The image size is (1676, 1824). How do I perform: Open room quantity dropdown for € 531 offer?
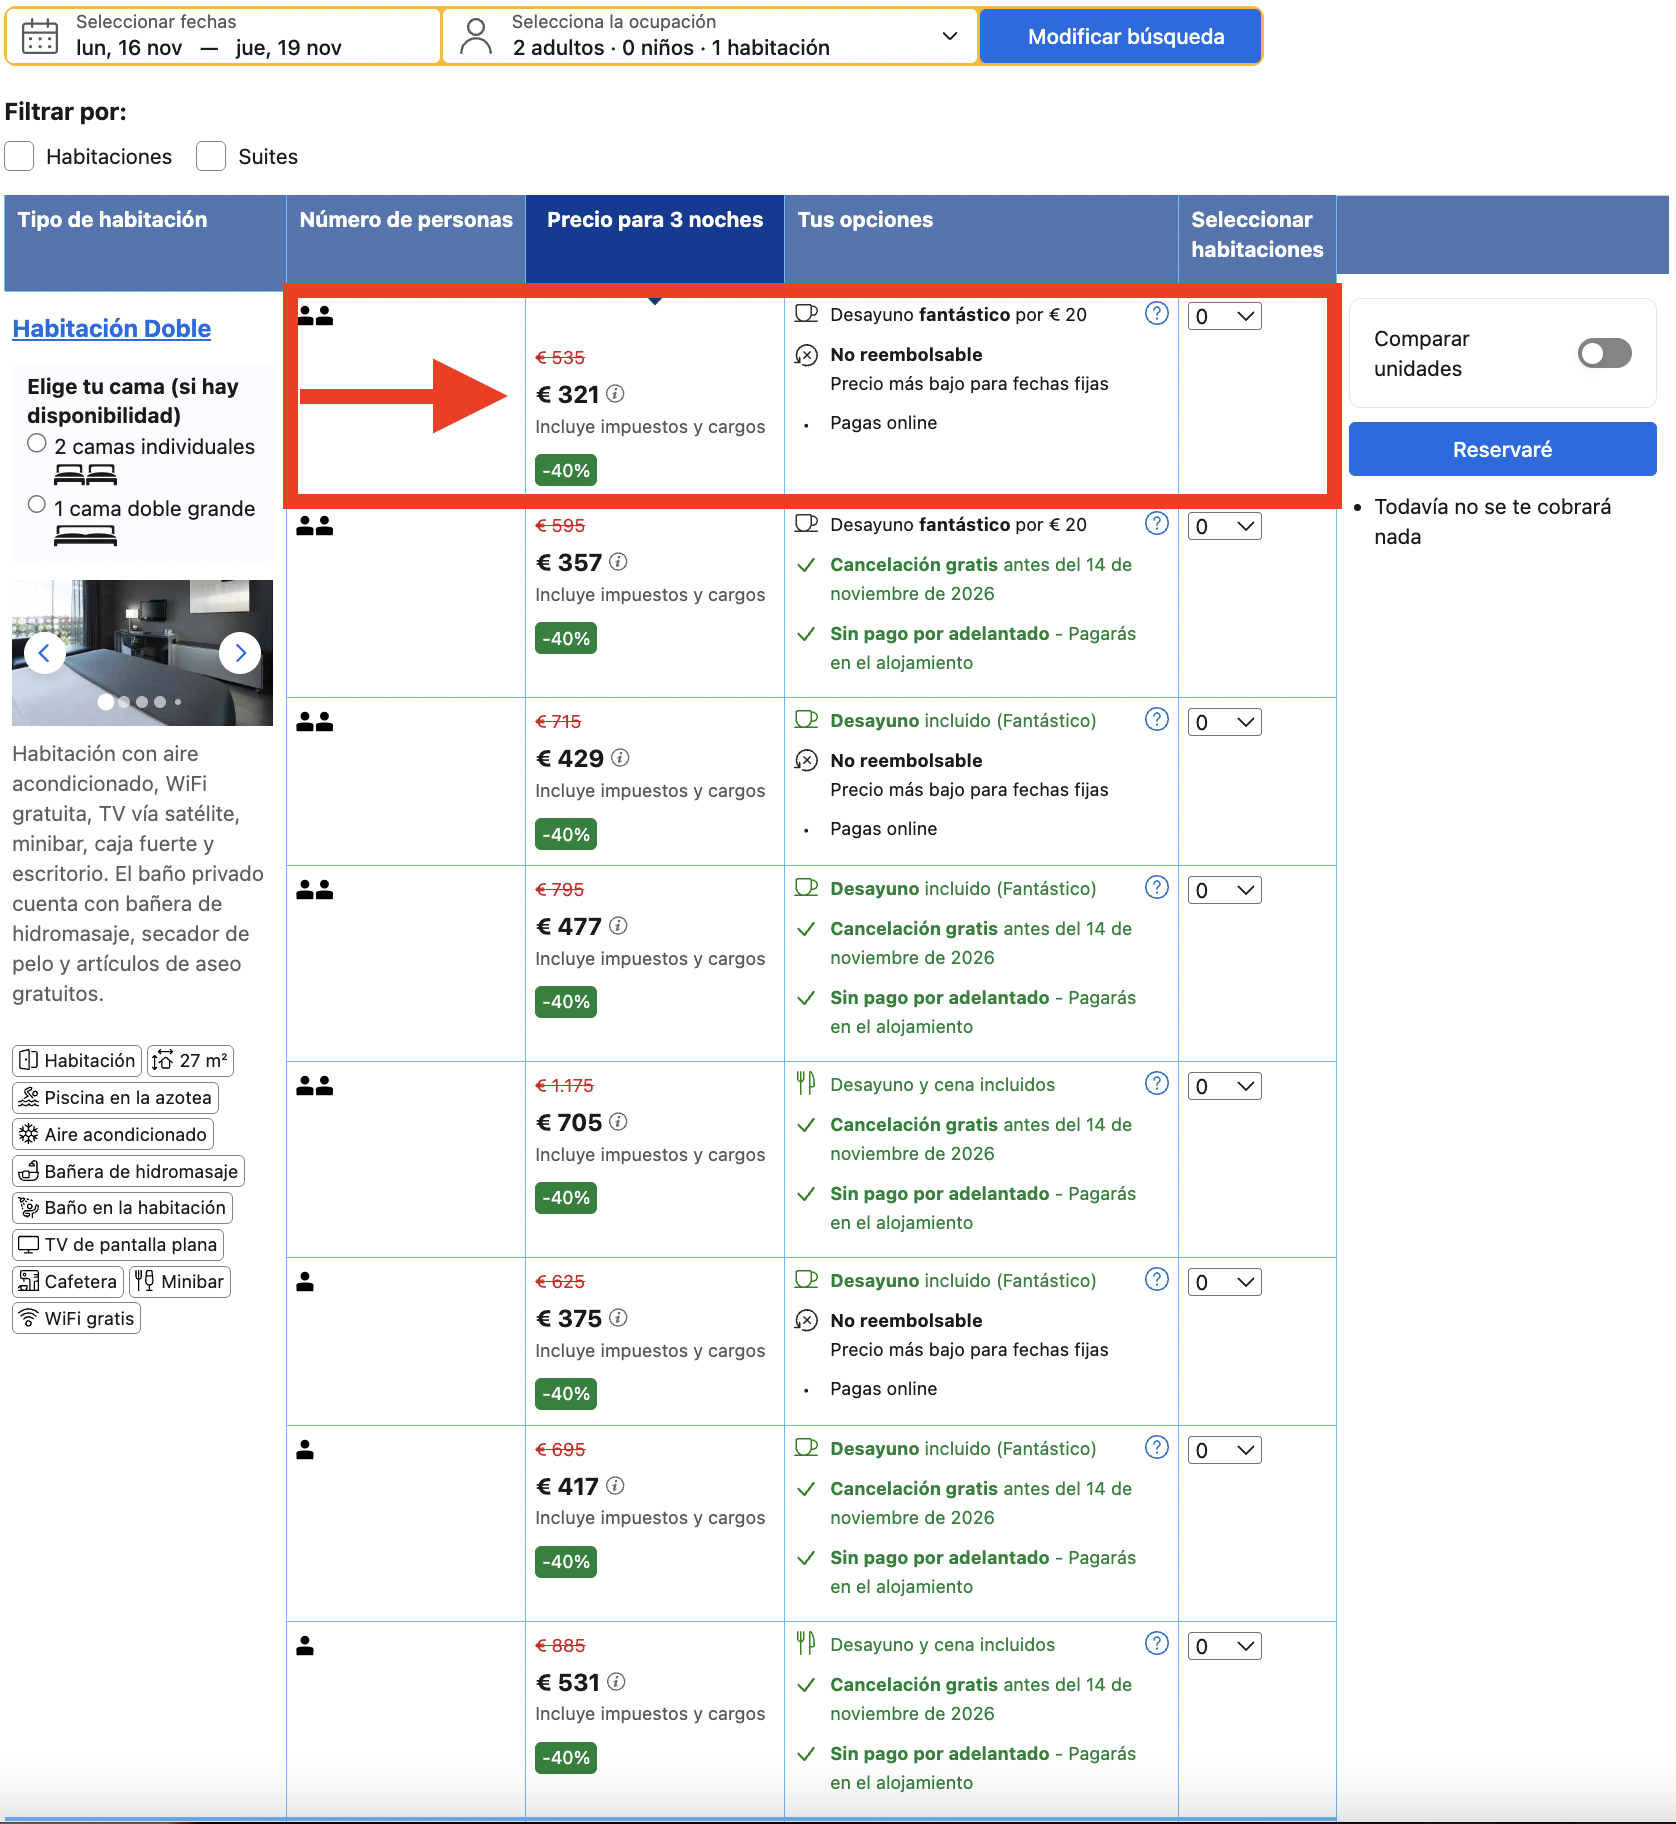coord(1225,1646)
